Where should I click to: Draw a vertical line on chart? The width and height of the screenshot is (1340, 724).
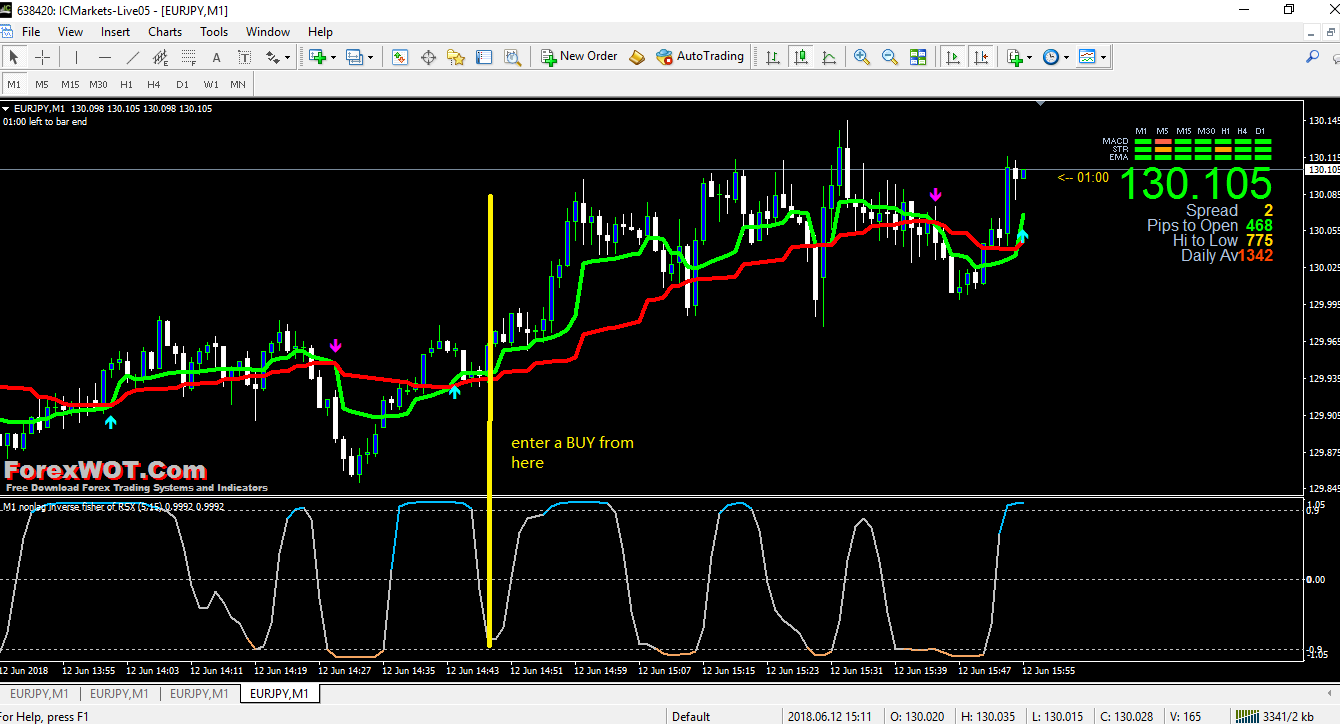(x=78, y=57)
